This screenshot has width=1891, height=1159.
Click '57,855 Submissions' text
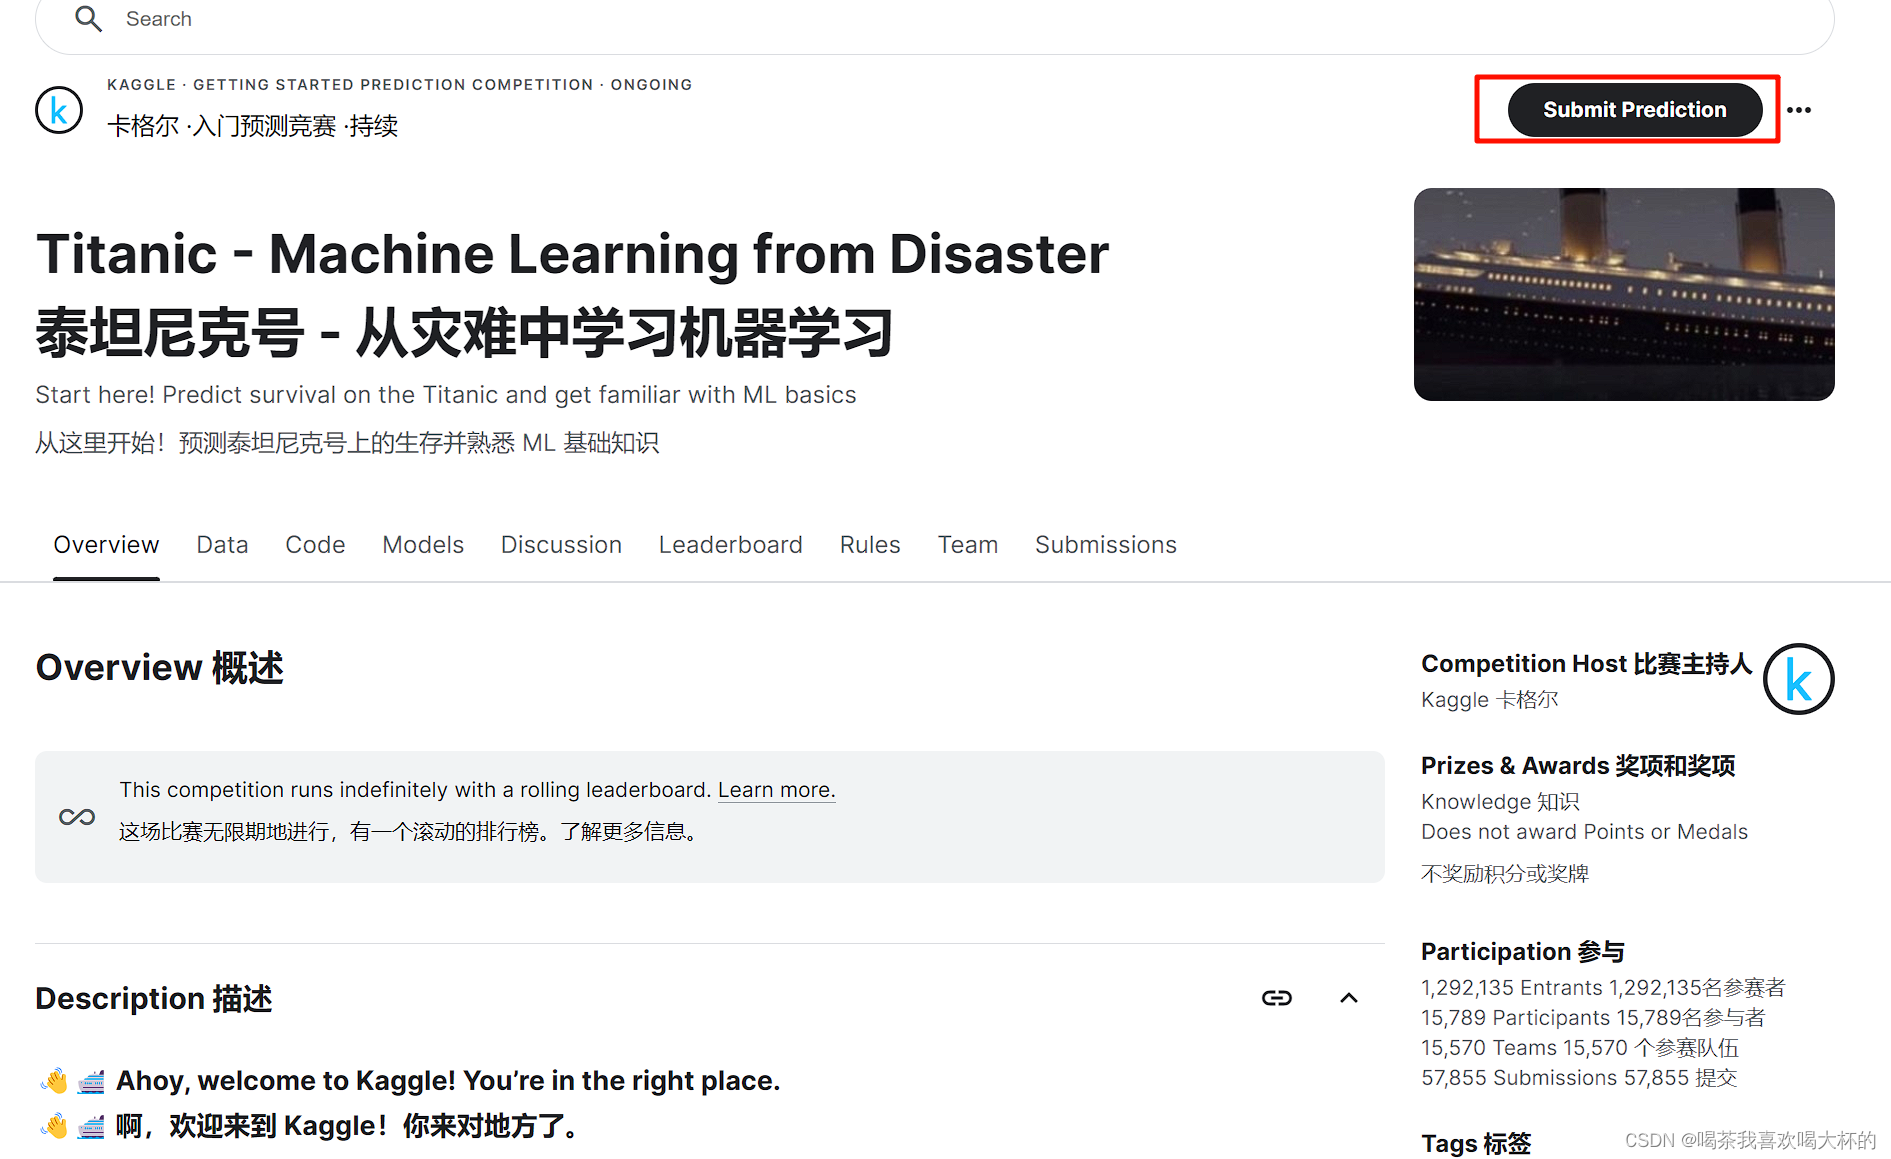(x=1519, y=1078)
